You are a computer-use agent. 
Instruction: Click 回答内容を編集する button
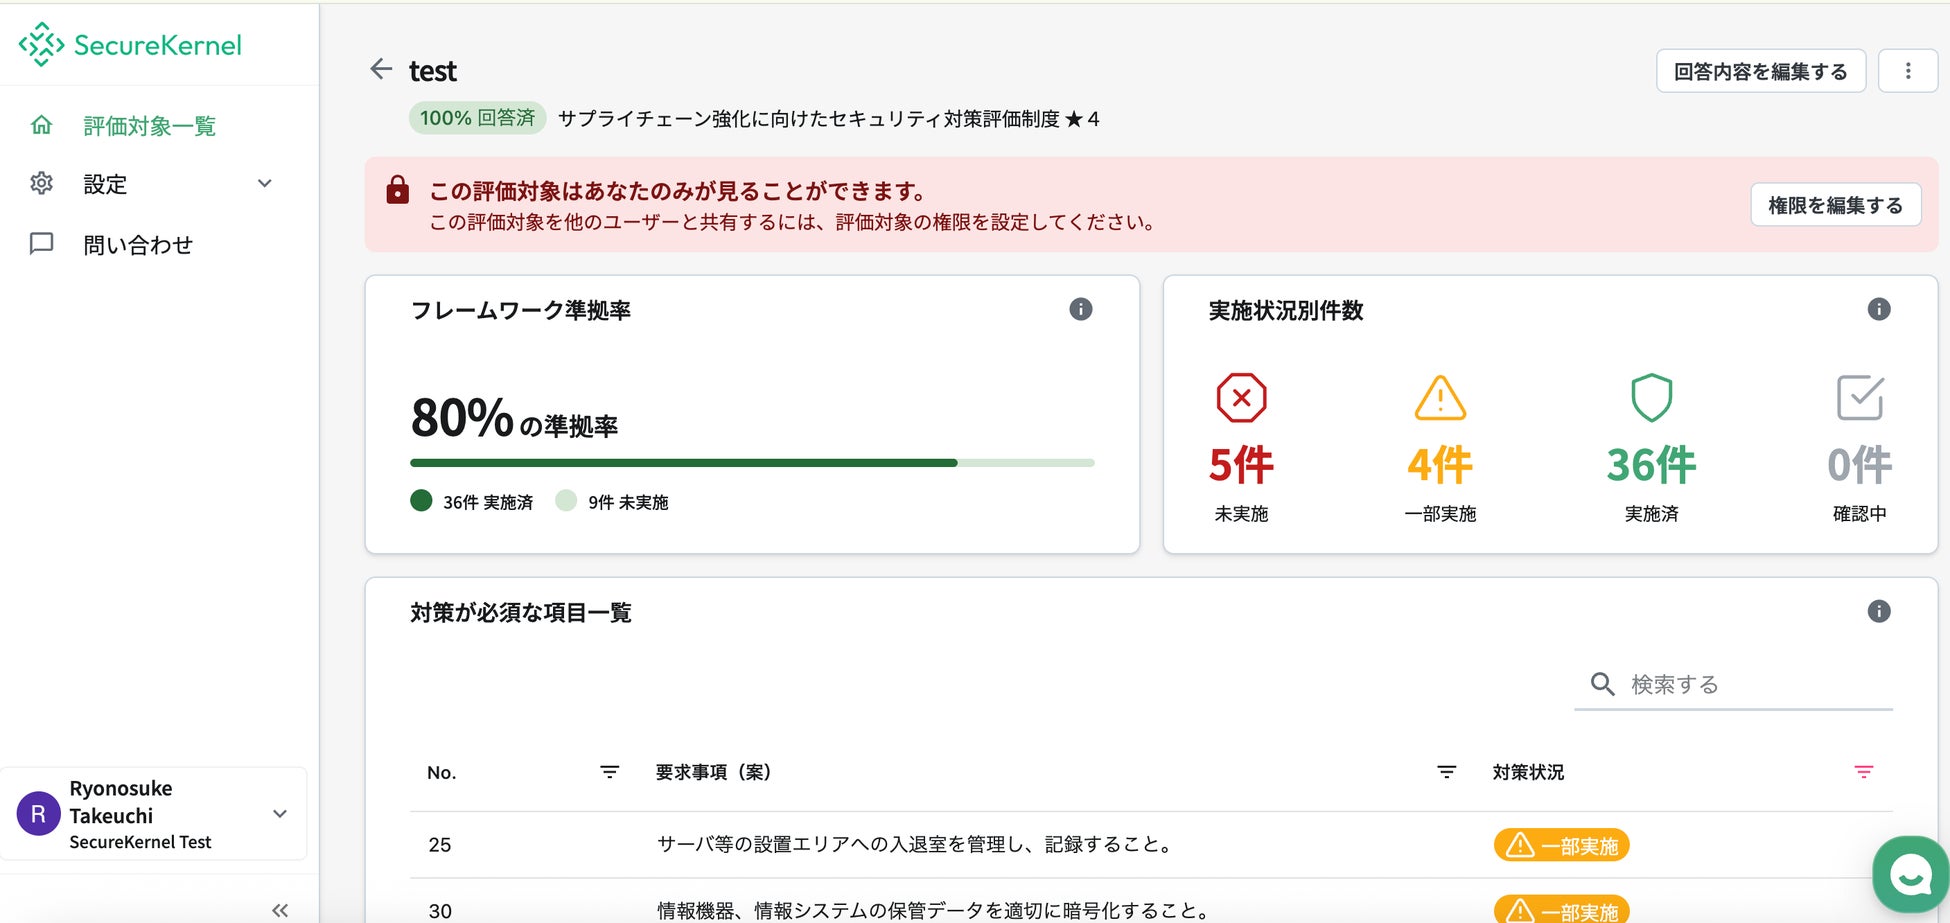(x=1760, y=71)
